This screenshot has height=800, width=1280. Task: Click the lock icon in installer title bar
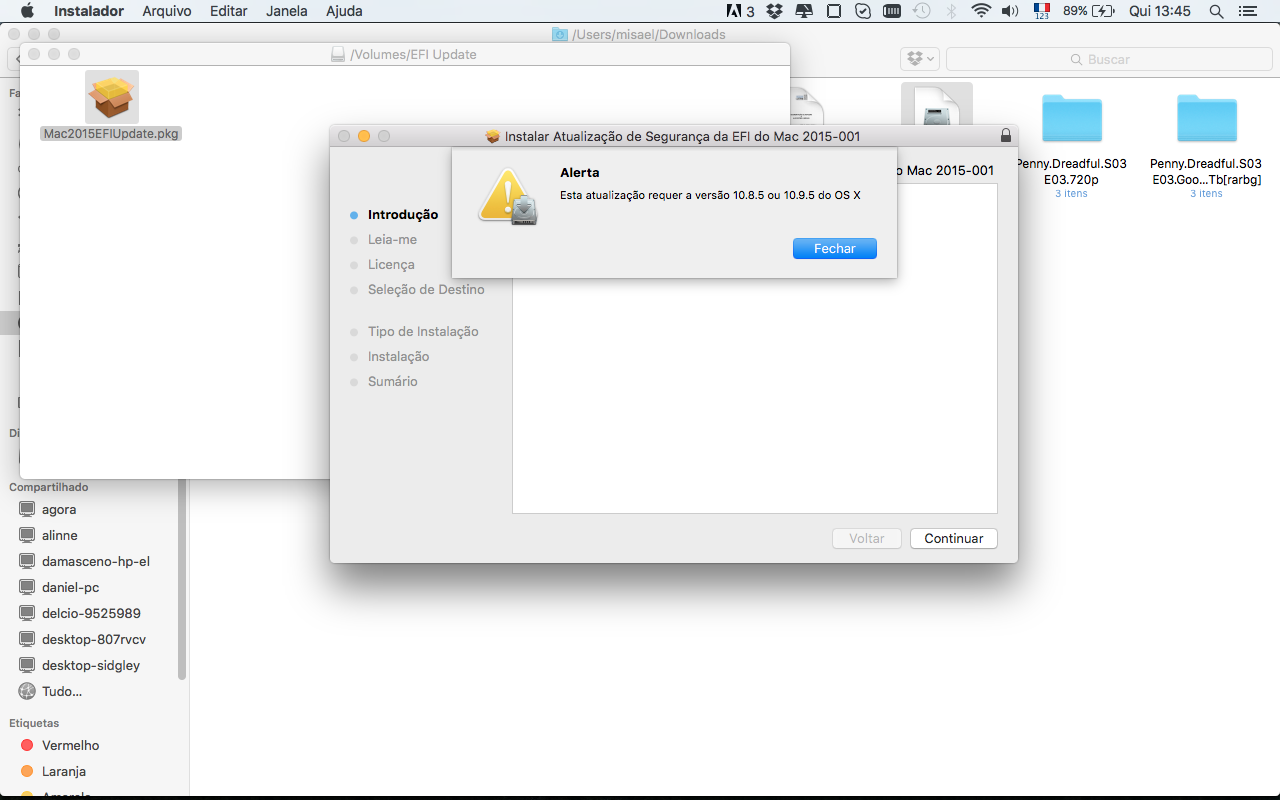click(x=1005, y=136)
